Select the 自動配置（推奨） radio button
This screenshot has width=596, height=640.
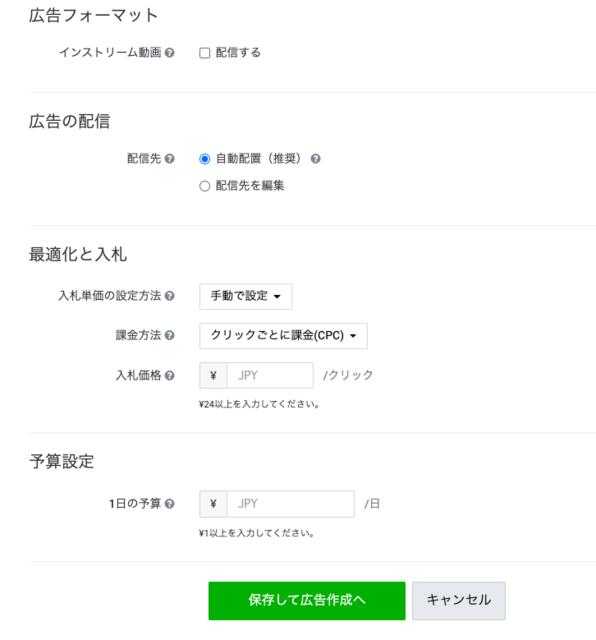click(205, 159)
